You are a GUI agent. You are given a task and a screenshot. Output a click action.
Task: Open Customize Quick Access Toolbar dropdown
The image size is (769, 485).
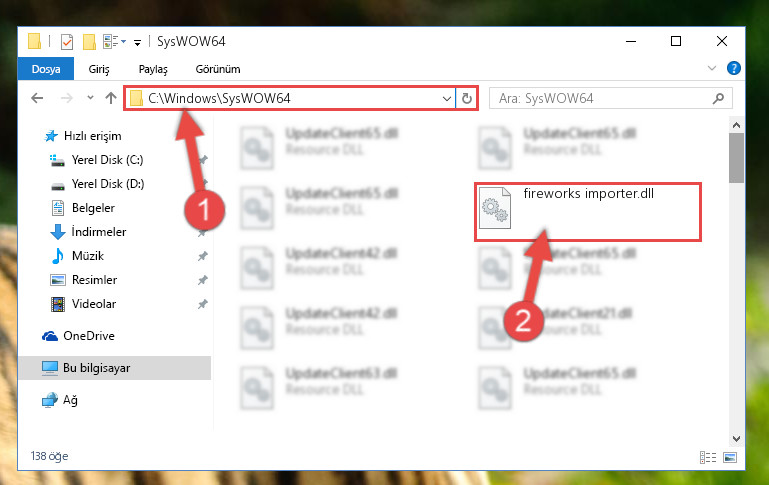(x=137, y=43)
